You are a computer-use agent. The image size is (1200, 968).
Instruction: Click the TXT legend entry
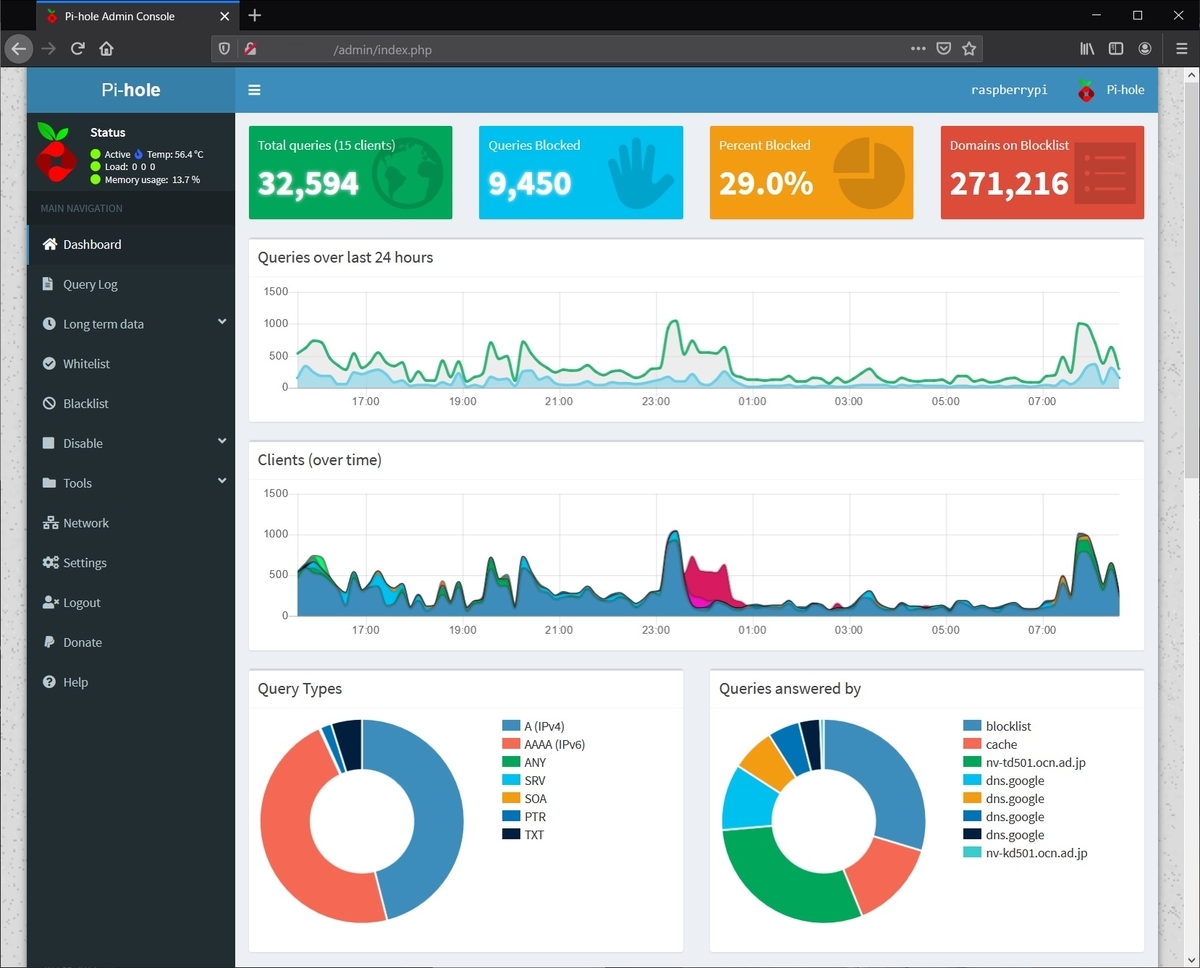523,834
